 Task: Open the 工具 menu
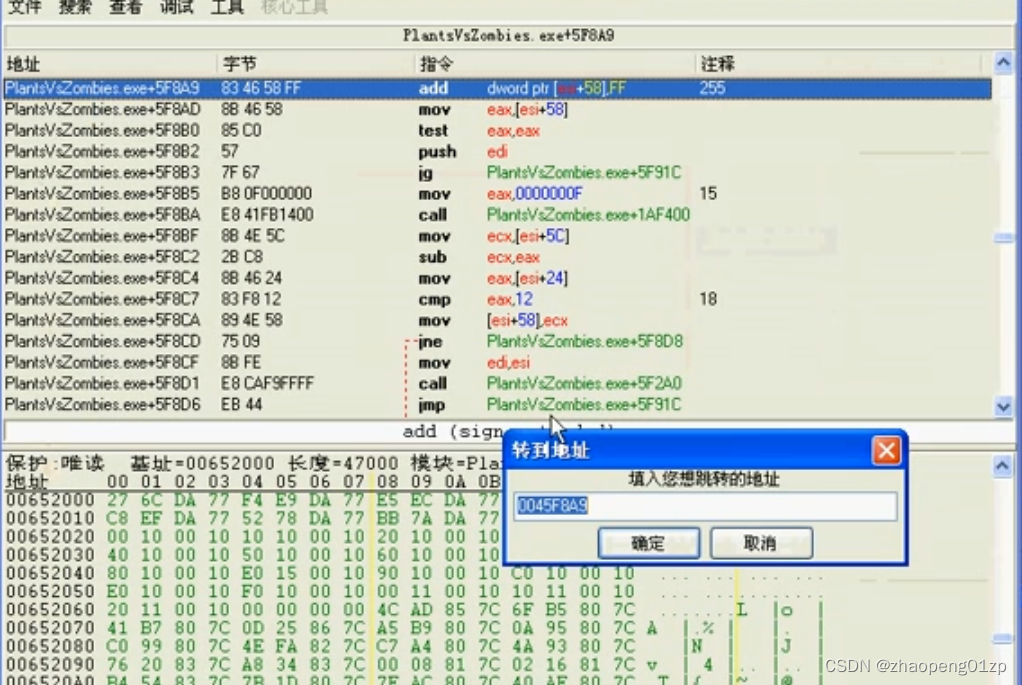tap(227, 7)
